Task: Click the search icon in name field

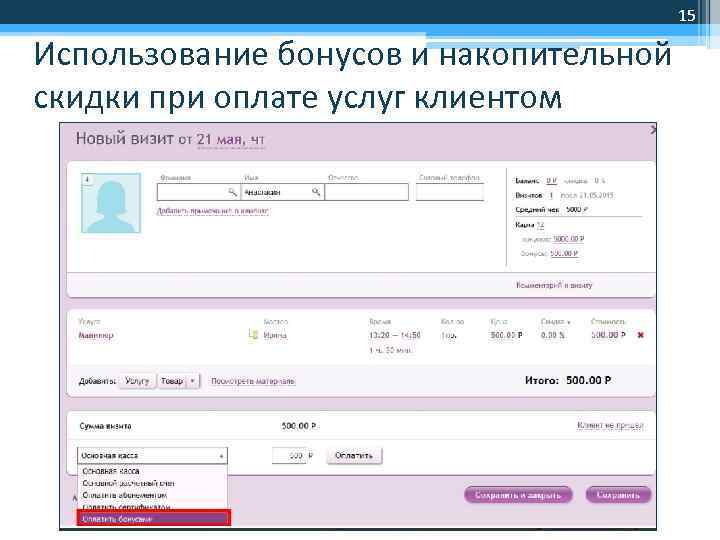Action: tap(316, 191)
